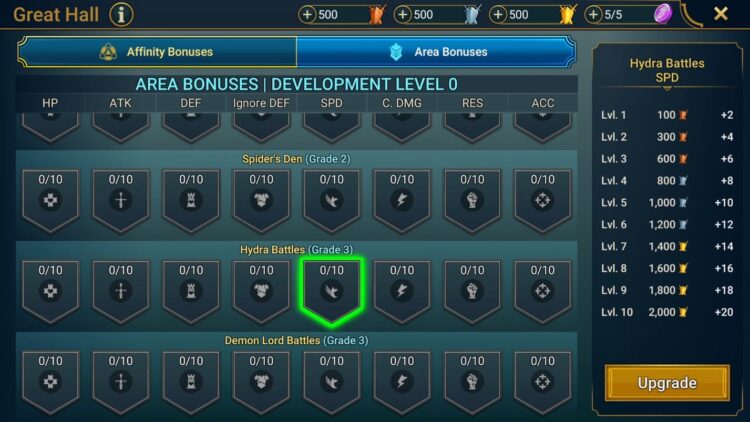Close the Great Hall window

point(720,14)
